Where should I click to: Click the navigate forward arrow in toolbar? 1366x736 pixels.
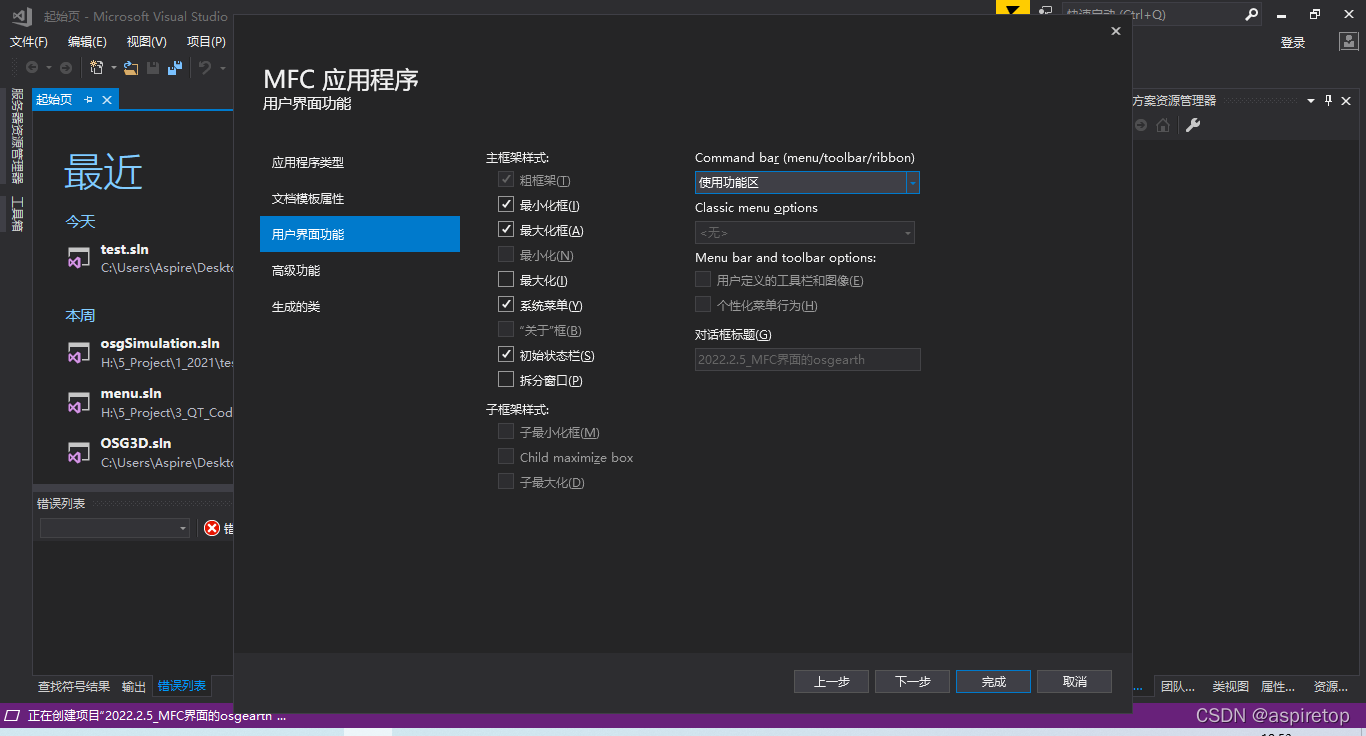66,68
